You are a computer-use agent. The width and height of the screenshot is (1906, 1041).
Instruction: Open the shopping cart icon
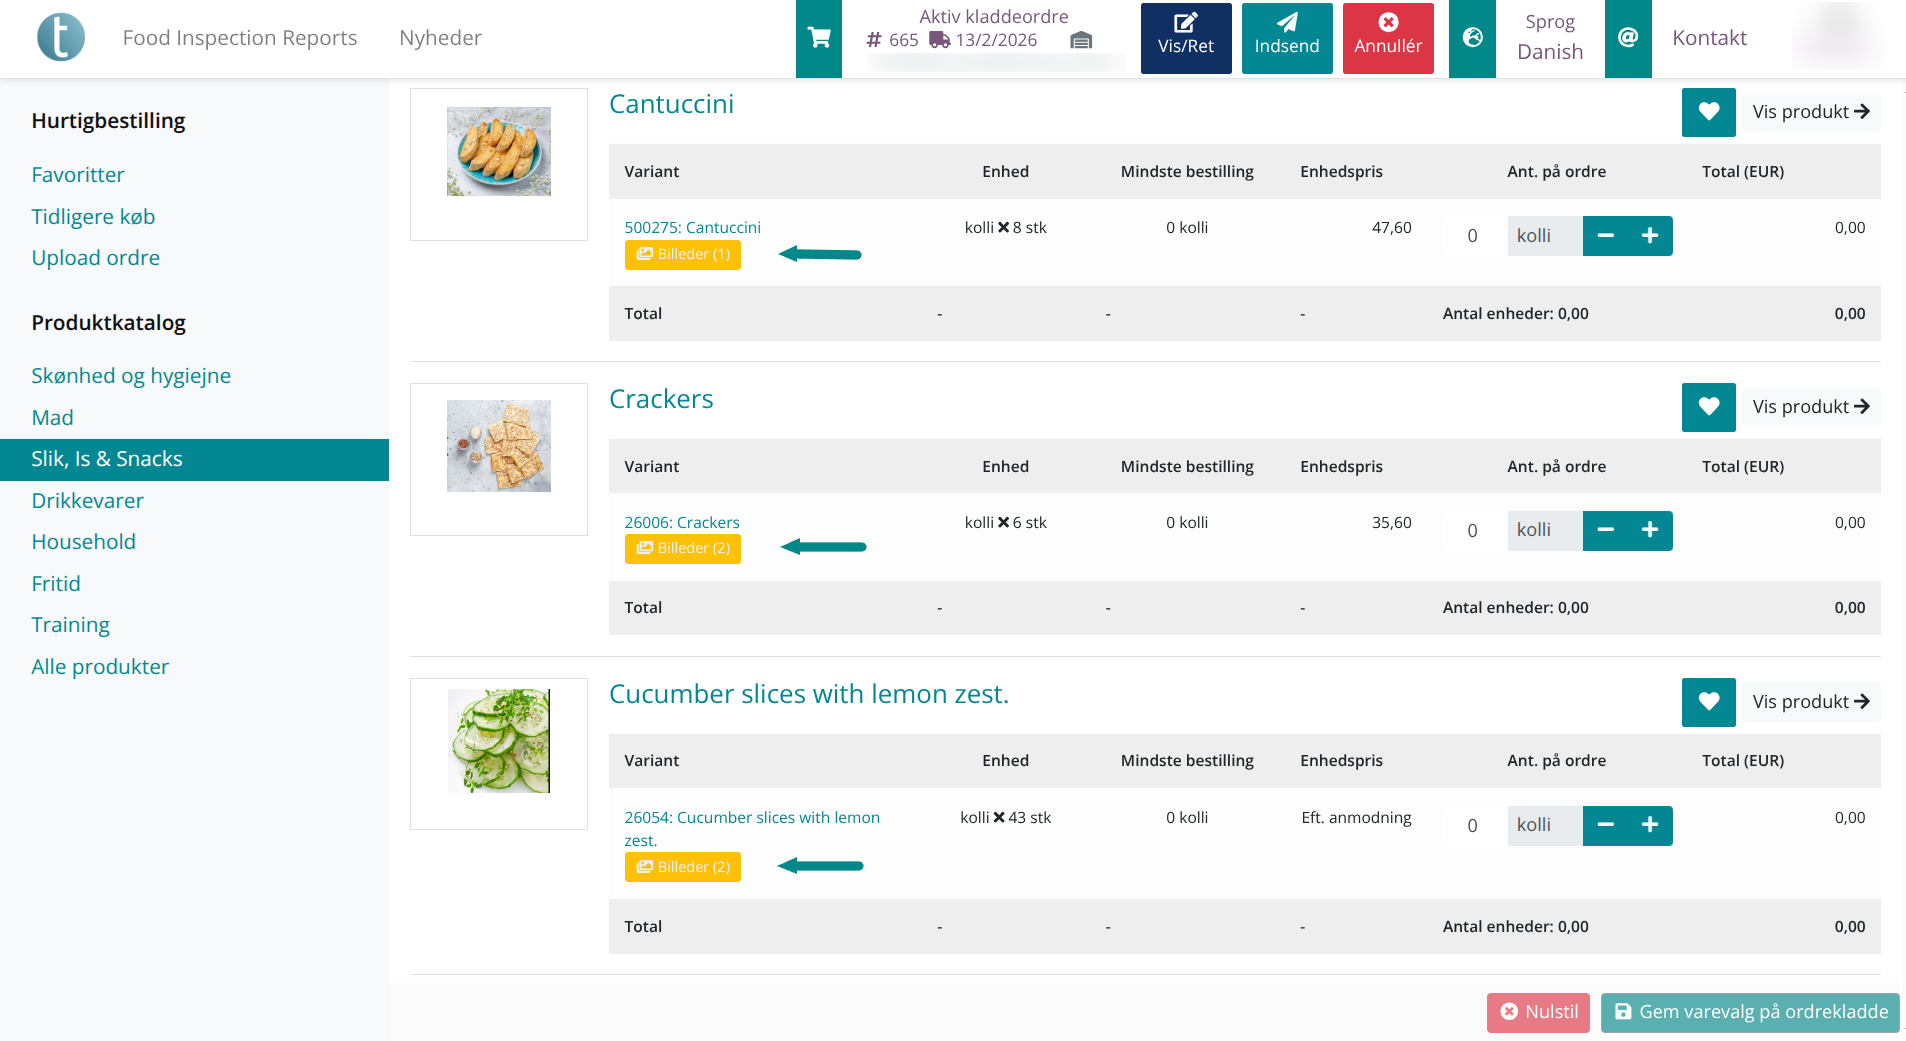tap(818, 37)
